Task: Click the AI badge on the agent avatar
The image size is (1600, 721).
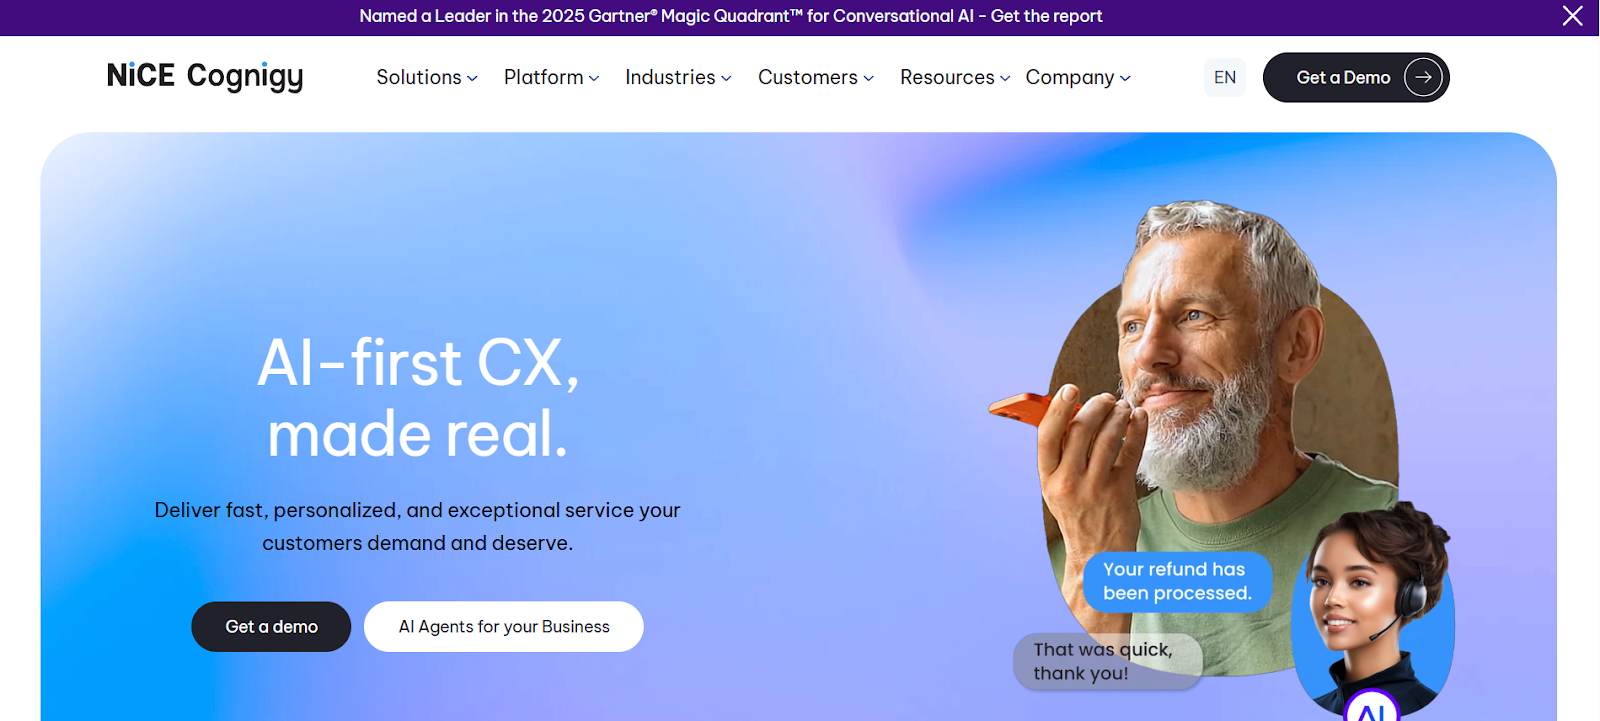Action: (x=1371, y=708)
